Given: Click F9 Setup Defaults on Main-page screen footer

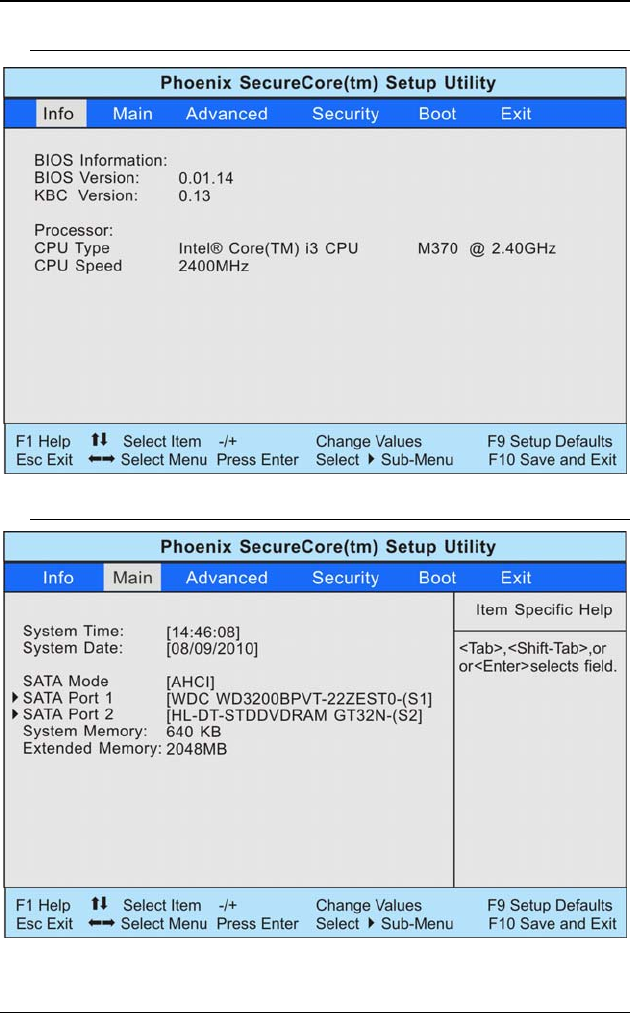Looking at the screenshot, I should pos(550,906).
